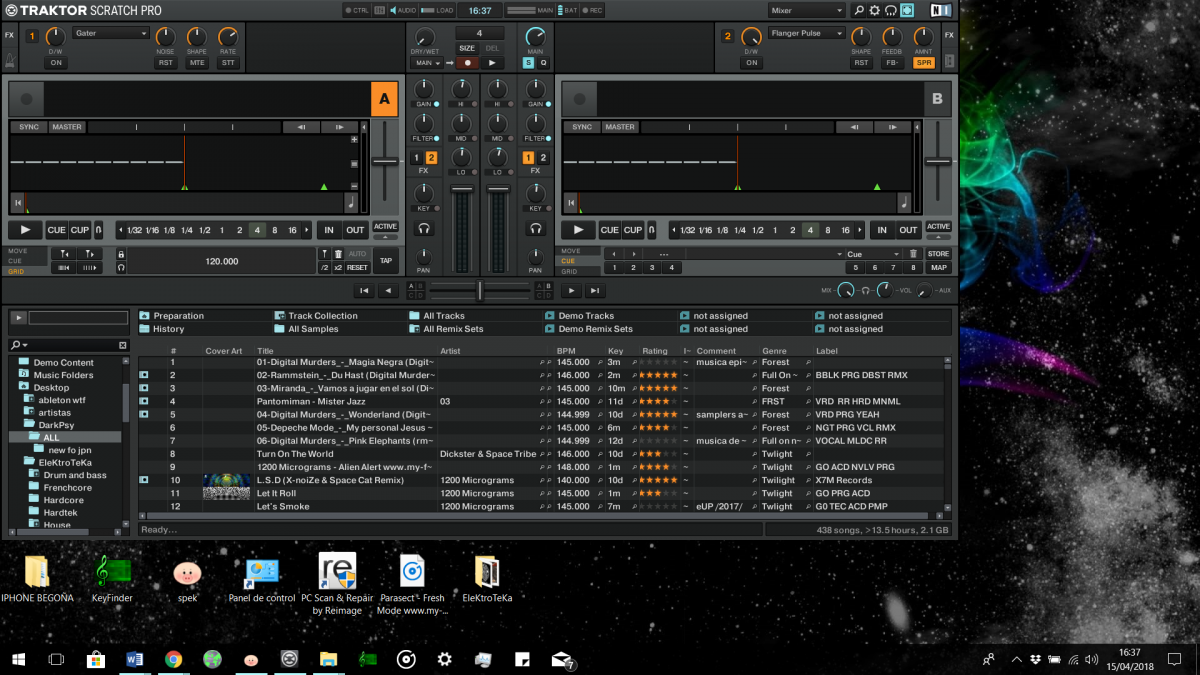The height and width of the screenshot is (675, 1200).
Task: Toggle Deck B loop ACTIVE button
Action: click(x=938, y=227)
